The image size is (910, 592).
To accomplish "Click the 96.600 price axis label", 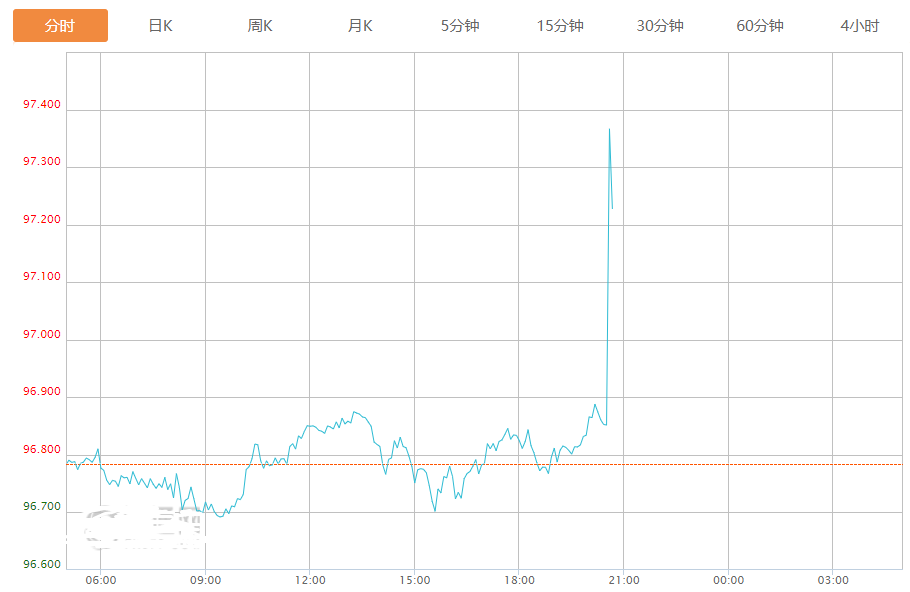I will [x=41, y=564].
